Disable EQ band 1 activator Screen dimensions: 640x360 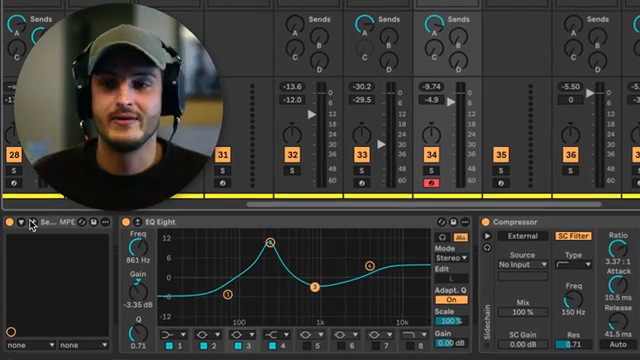[x=169, y=346]
